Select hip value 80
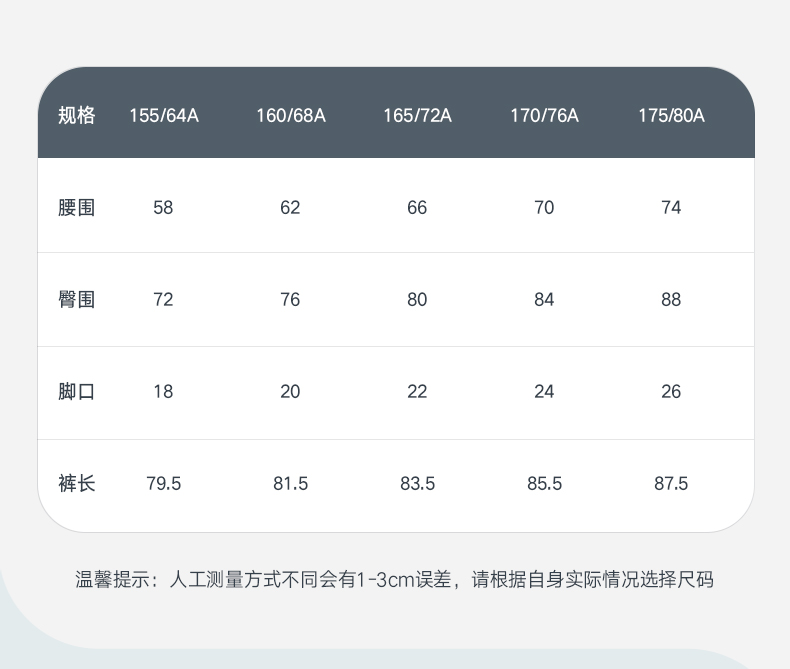Image resolution: width=790 pixels, height=669 pixels. pyautogui.click(x=417, y=299)
